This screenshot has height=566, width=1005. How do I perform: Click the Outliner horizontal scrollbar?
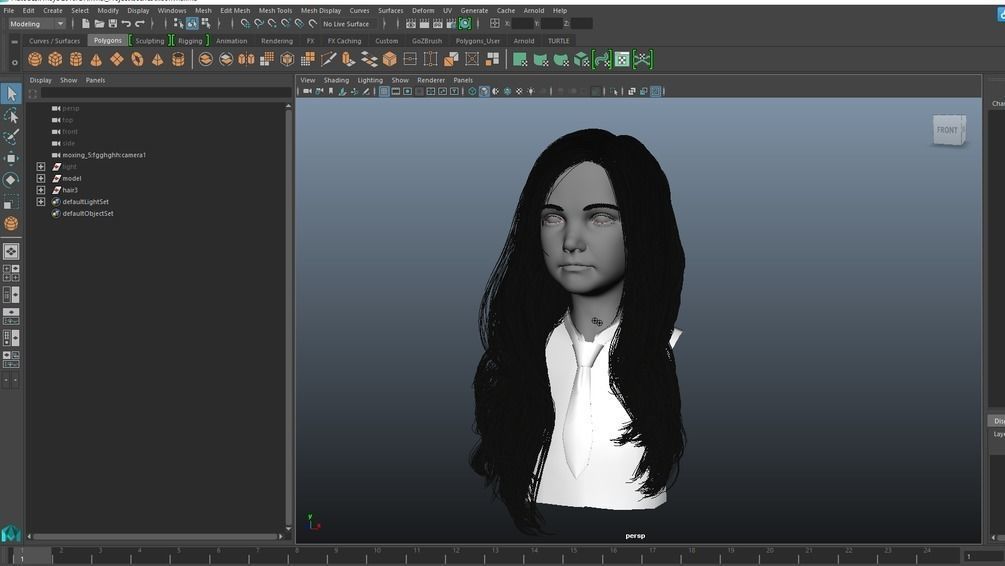click(155, 537)
